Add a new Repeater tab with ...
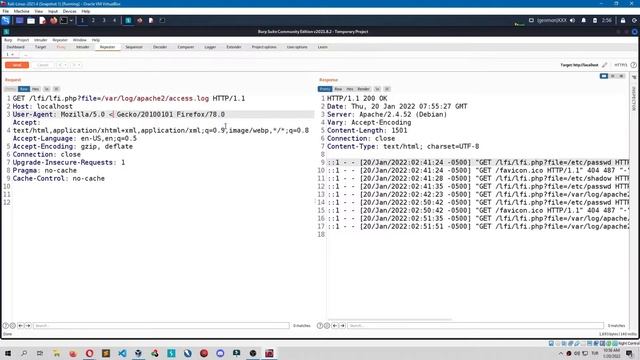This screenshot has height=360, width=640. click(x=25, y=55)
